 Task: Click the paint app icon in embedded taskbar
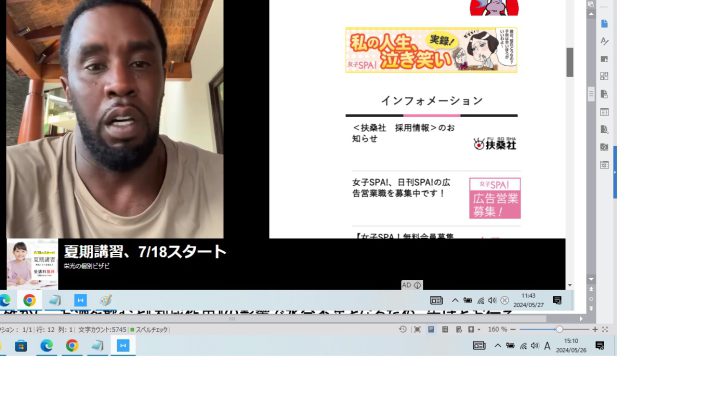106,300
